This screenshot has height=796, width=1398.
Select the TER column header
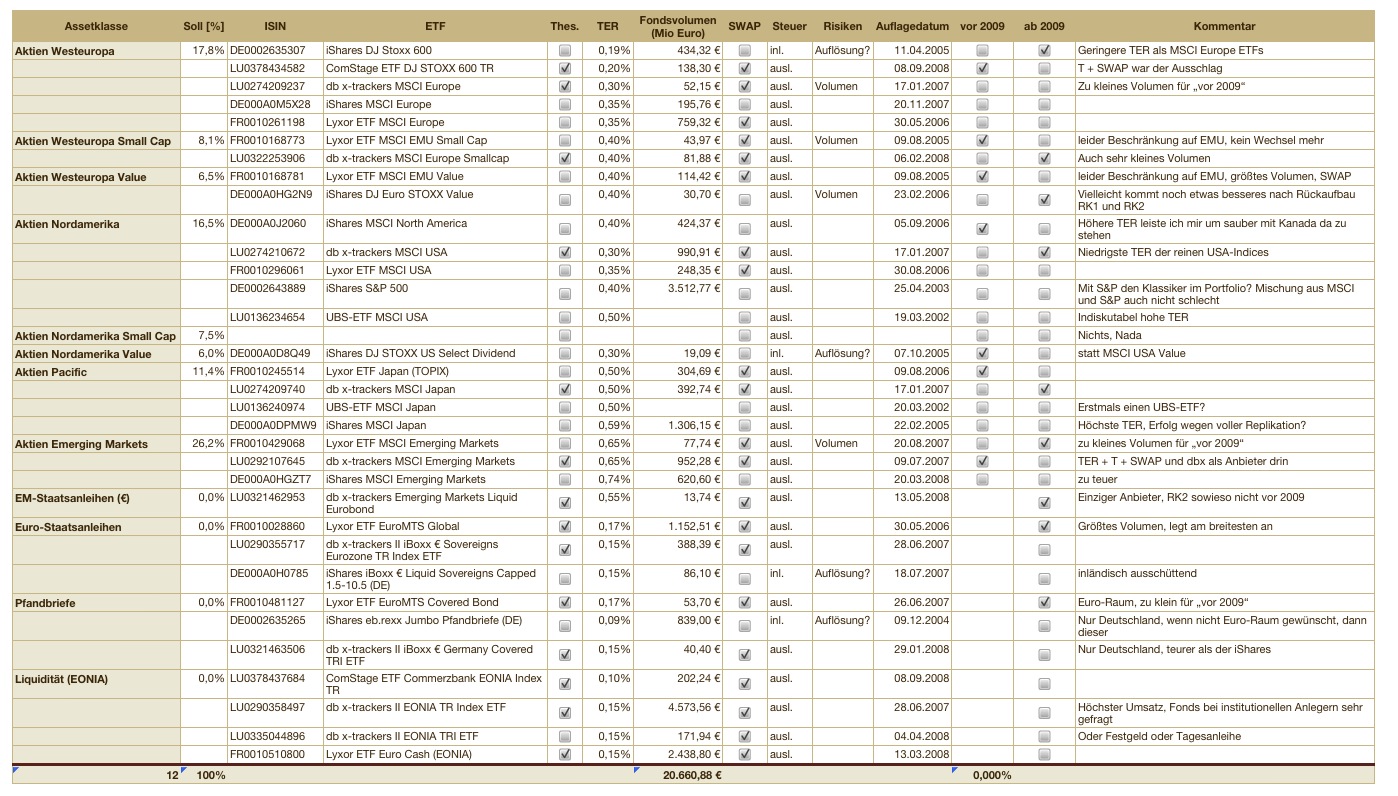click(608, 26)
